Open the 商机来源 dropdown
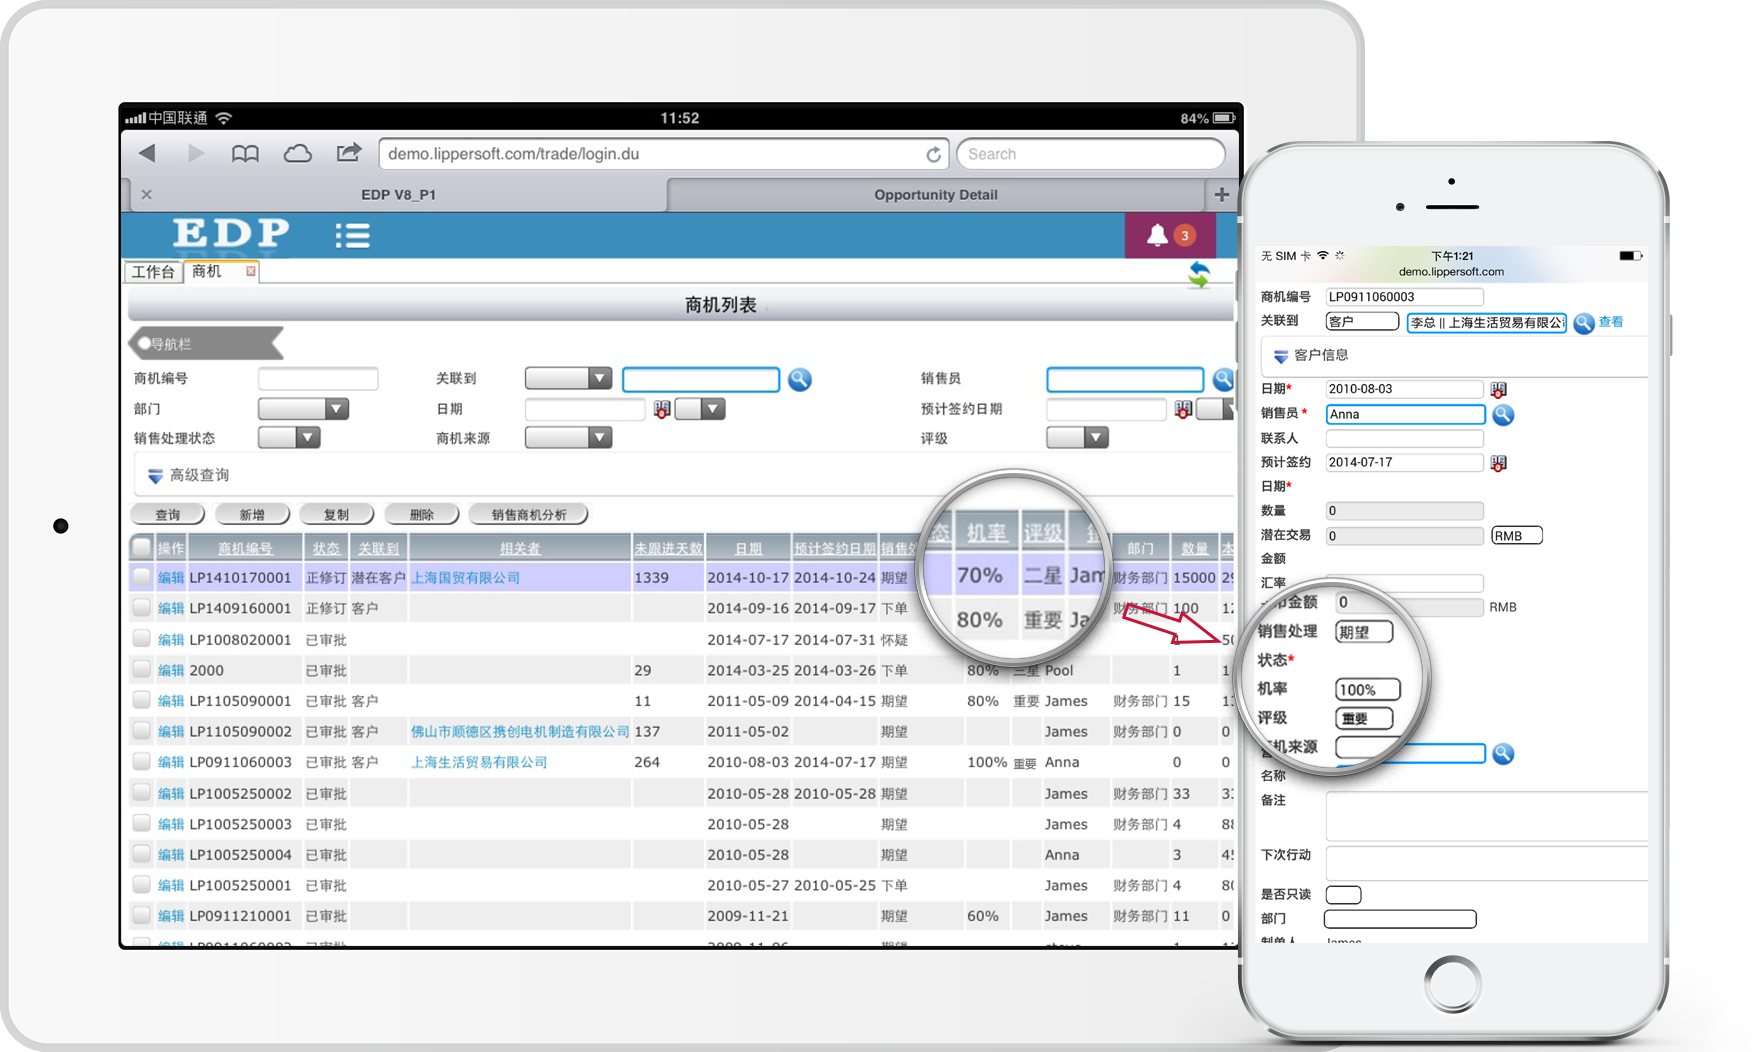This screenshot has height=1052, width=1753. 568,438
